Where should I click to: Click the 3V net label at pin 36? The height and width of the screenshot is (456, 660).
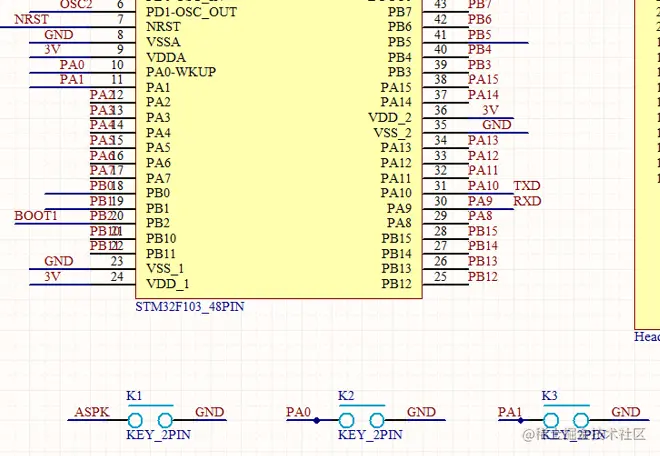tap(490, 110)
